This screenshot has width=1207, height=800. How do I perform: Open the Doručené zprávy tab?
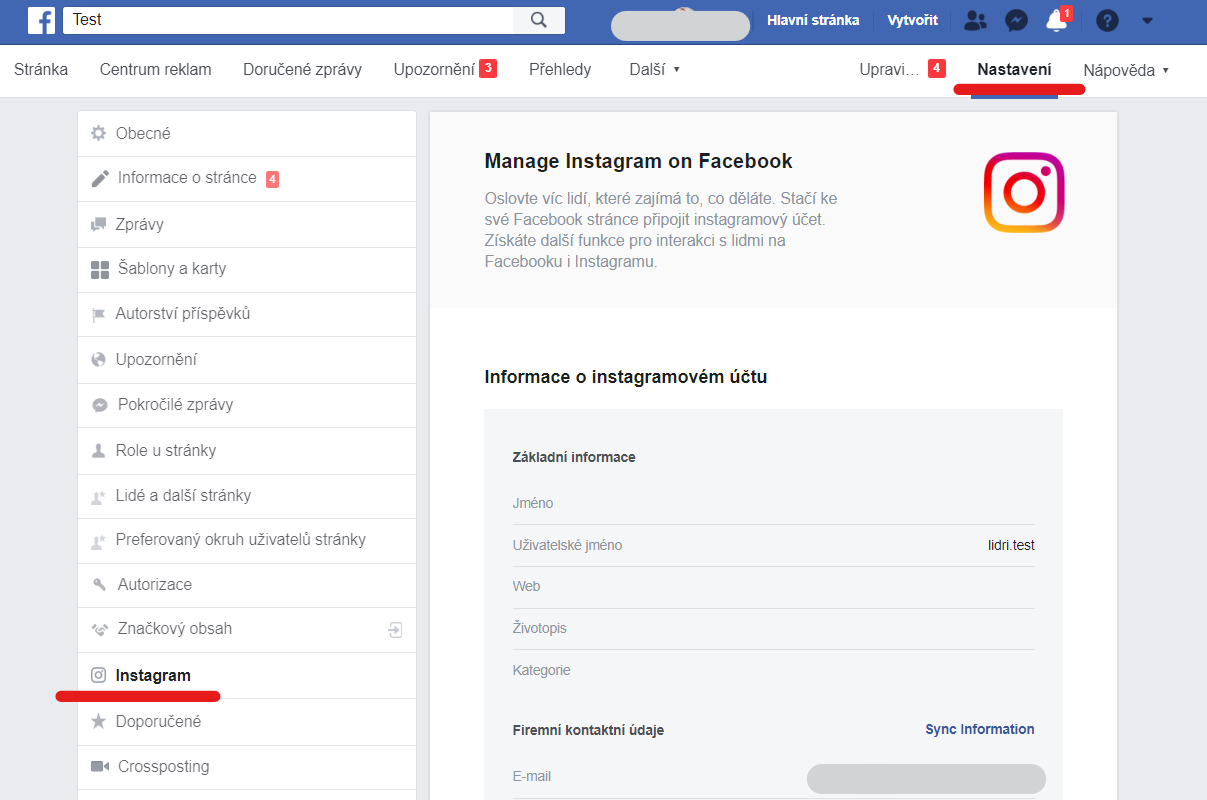coord(302,70)
